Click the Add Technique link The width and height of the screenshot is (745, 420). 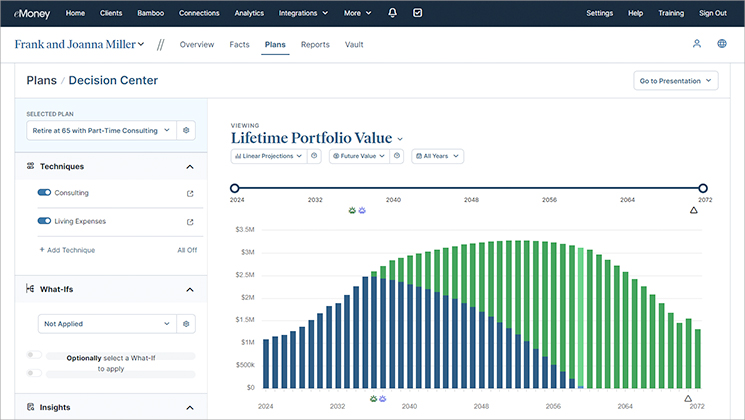(67, 250)
